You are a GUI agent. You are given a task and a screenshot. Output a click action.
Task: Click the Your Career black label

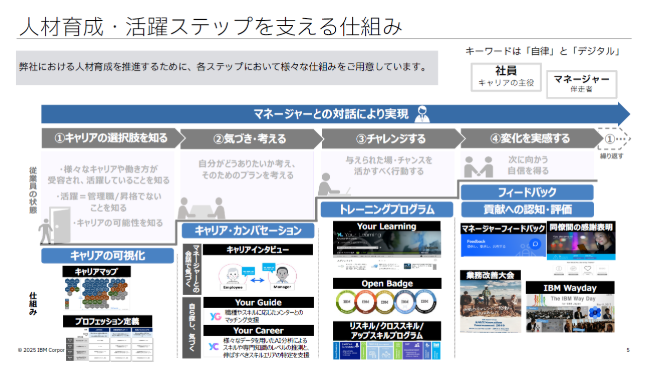[258, 330]
